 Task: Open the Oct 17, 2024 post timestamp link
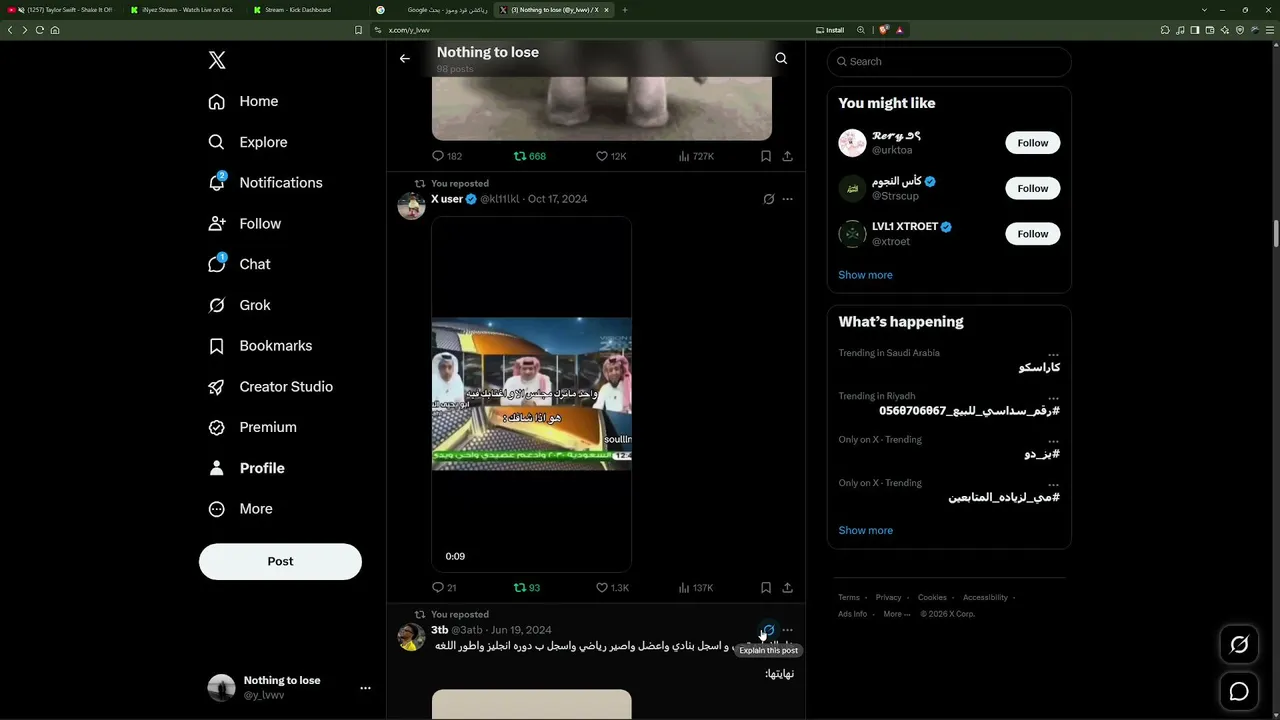(557, 199)
